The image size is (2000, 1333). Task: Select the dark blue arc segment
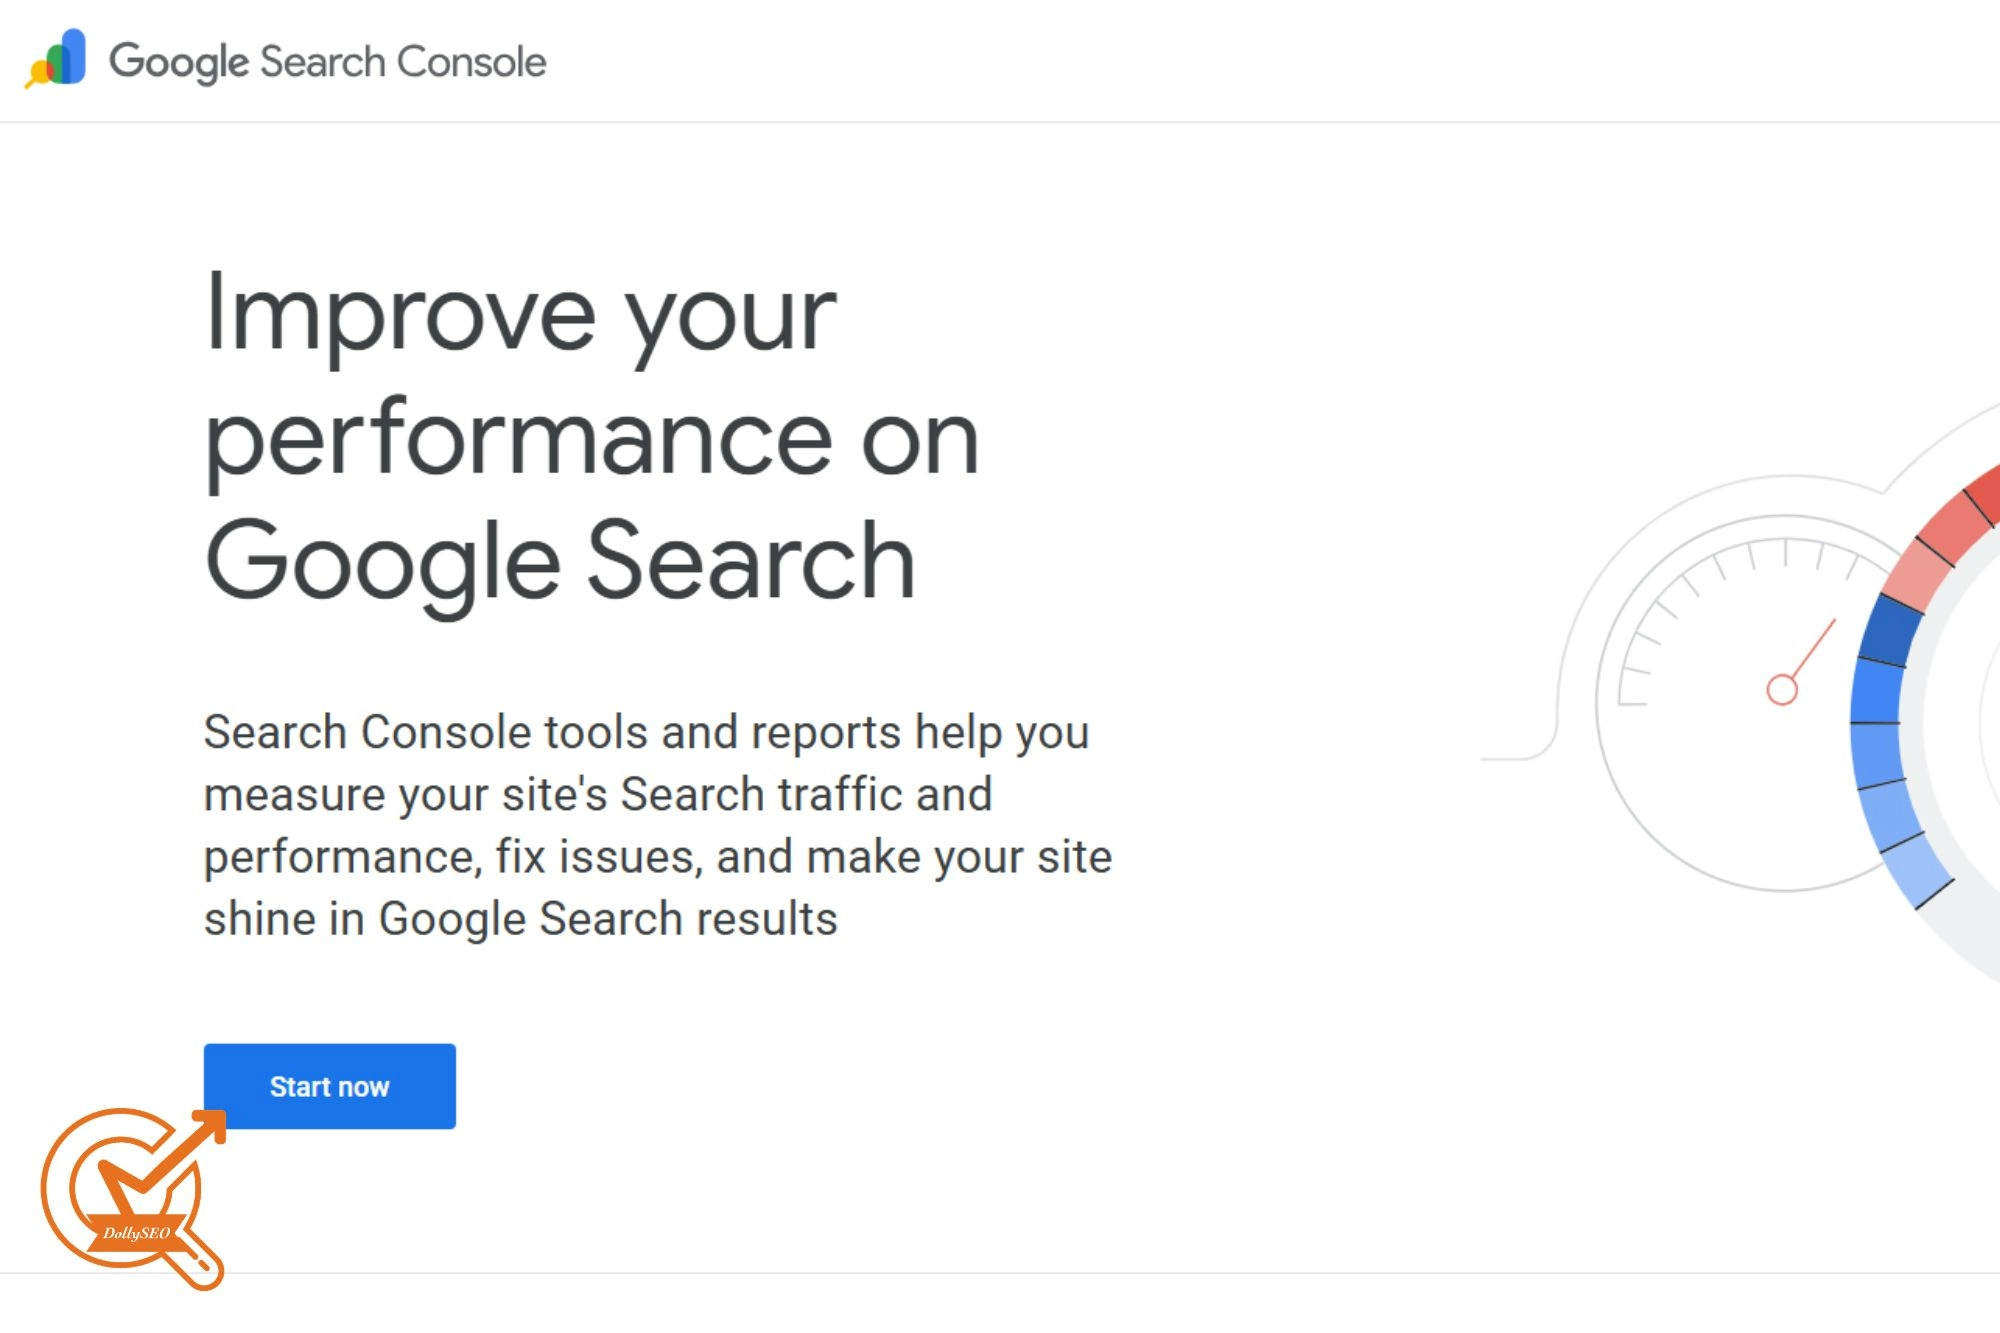pos(1889,630)
